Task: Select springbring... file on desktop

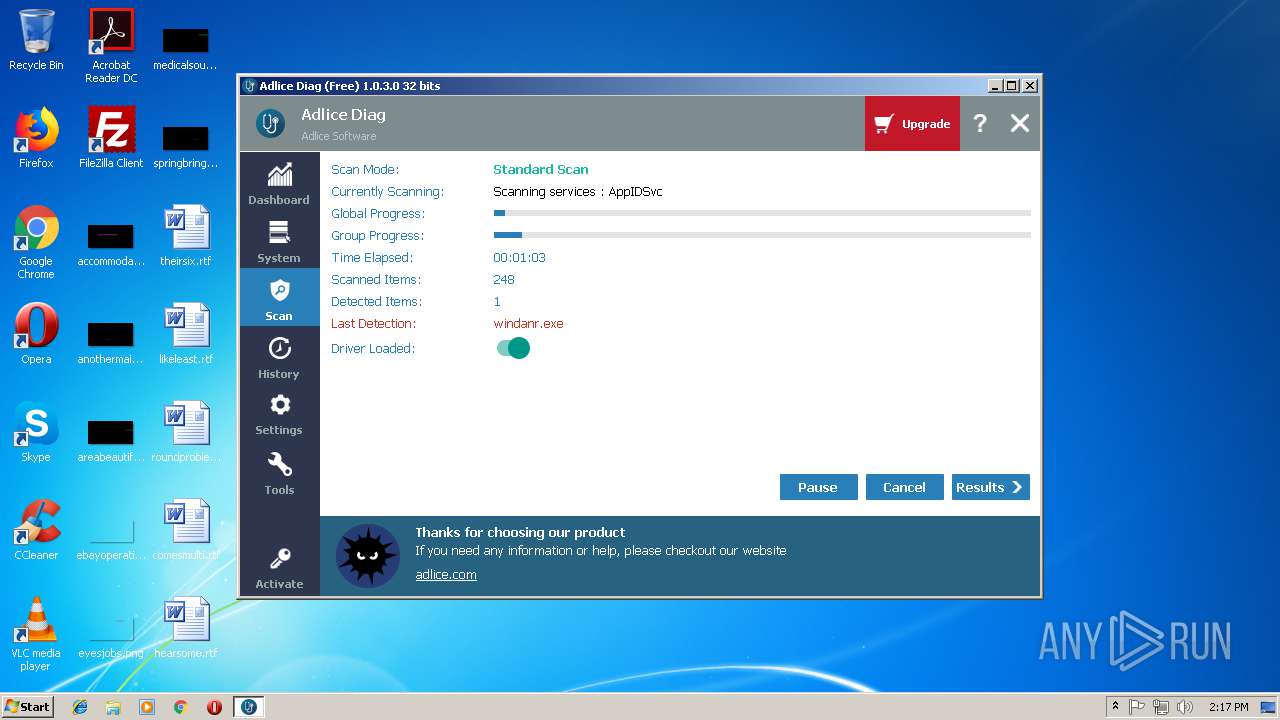Action: coord(185,144)
